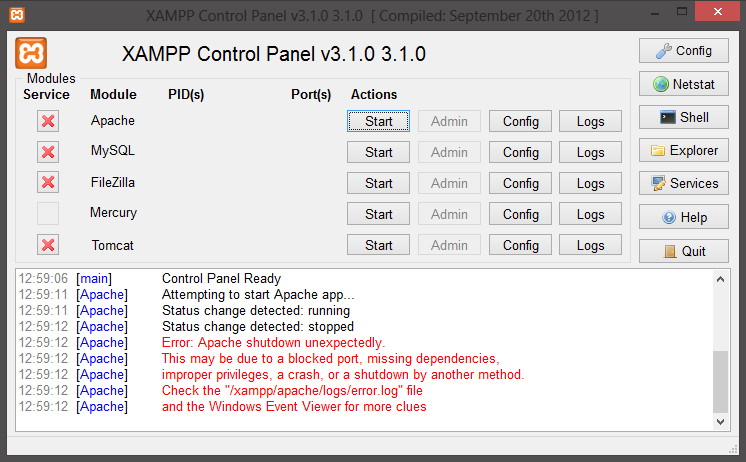Open the Explorer folder button
The image size is (746, 462).
(x=684, y=150)
